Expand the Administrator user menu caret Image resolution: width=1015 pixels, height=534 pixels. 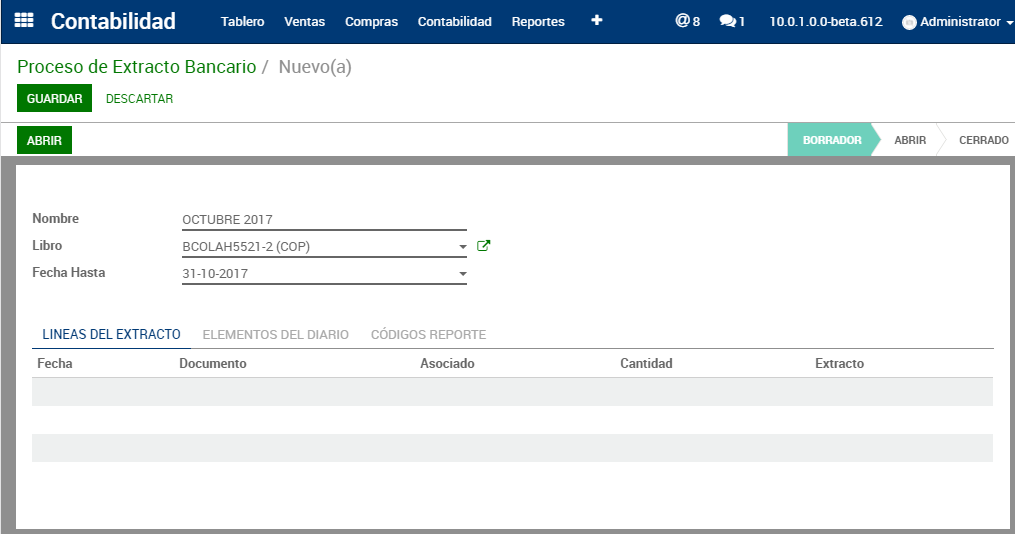1009,23
